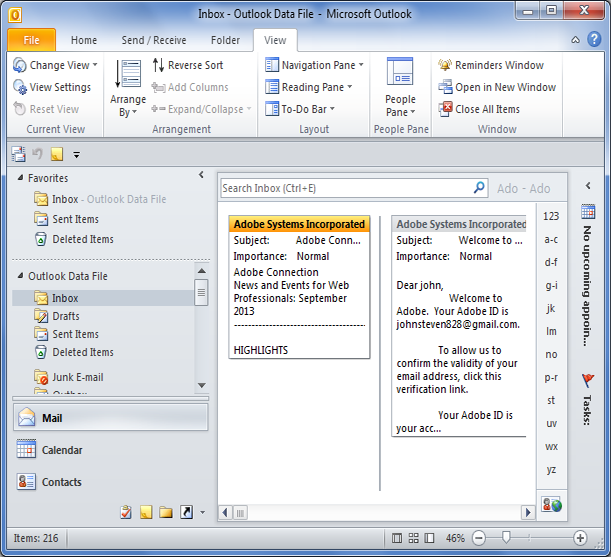Open the Reminders Window

click(x=491, y=65)
